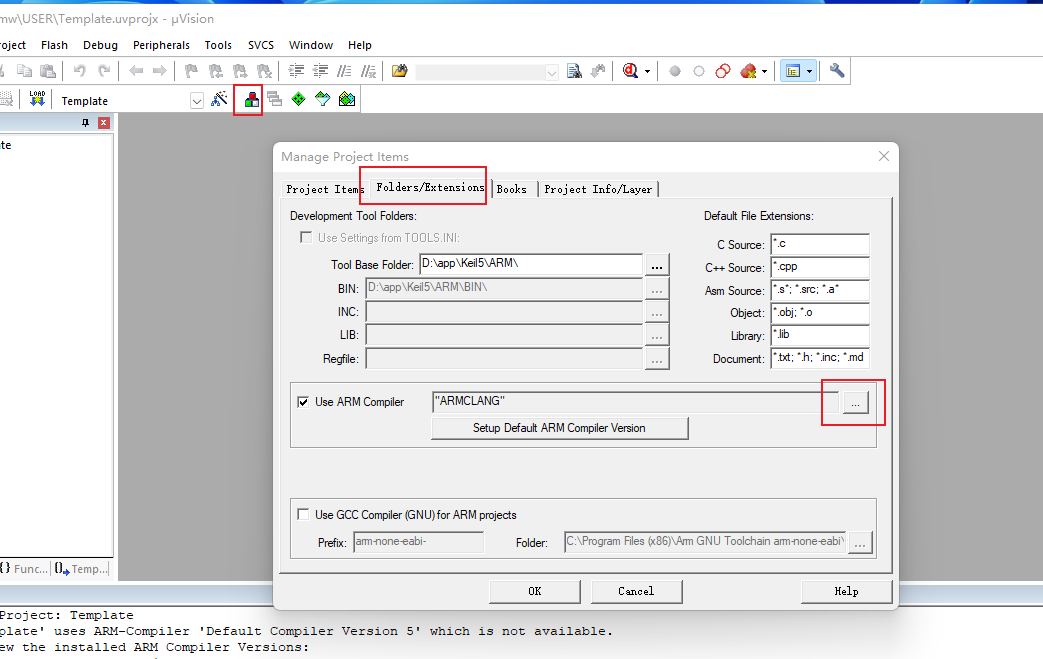Open the Tools menu
Viewport: 1043px width, 659px height.
pyautogui.click(x=218, y=45)
